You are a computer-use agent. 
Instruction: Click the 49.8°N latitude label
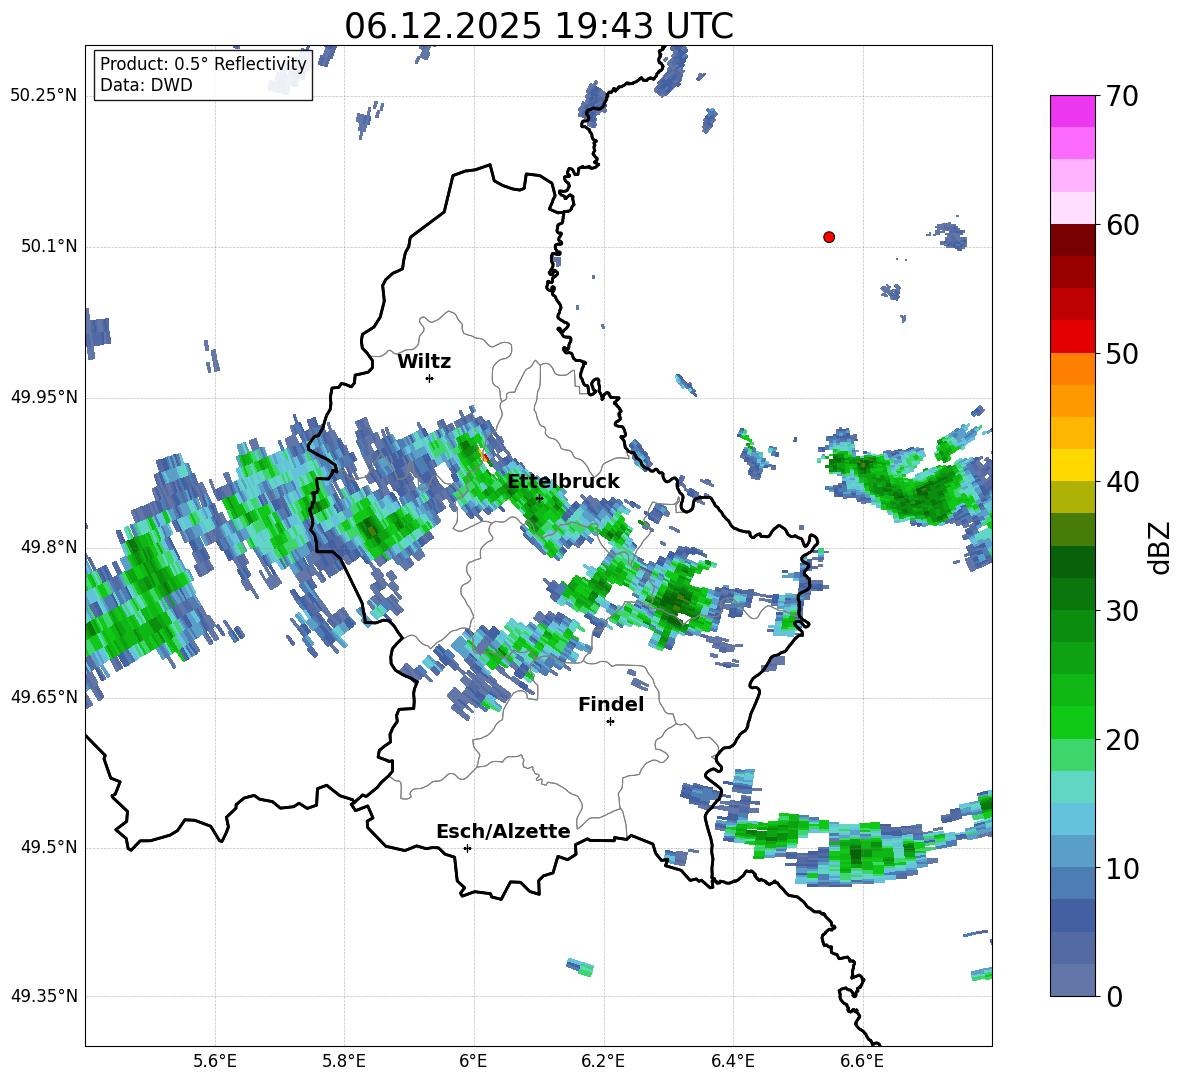click(x=49, y=547)
